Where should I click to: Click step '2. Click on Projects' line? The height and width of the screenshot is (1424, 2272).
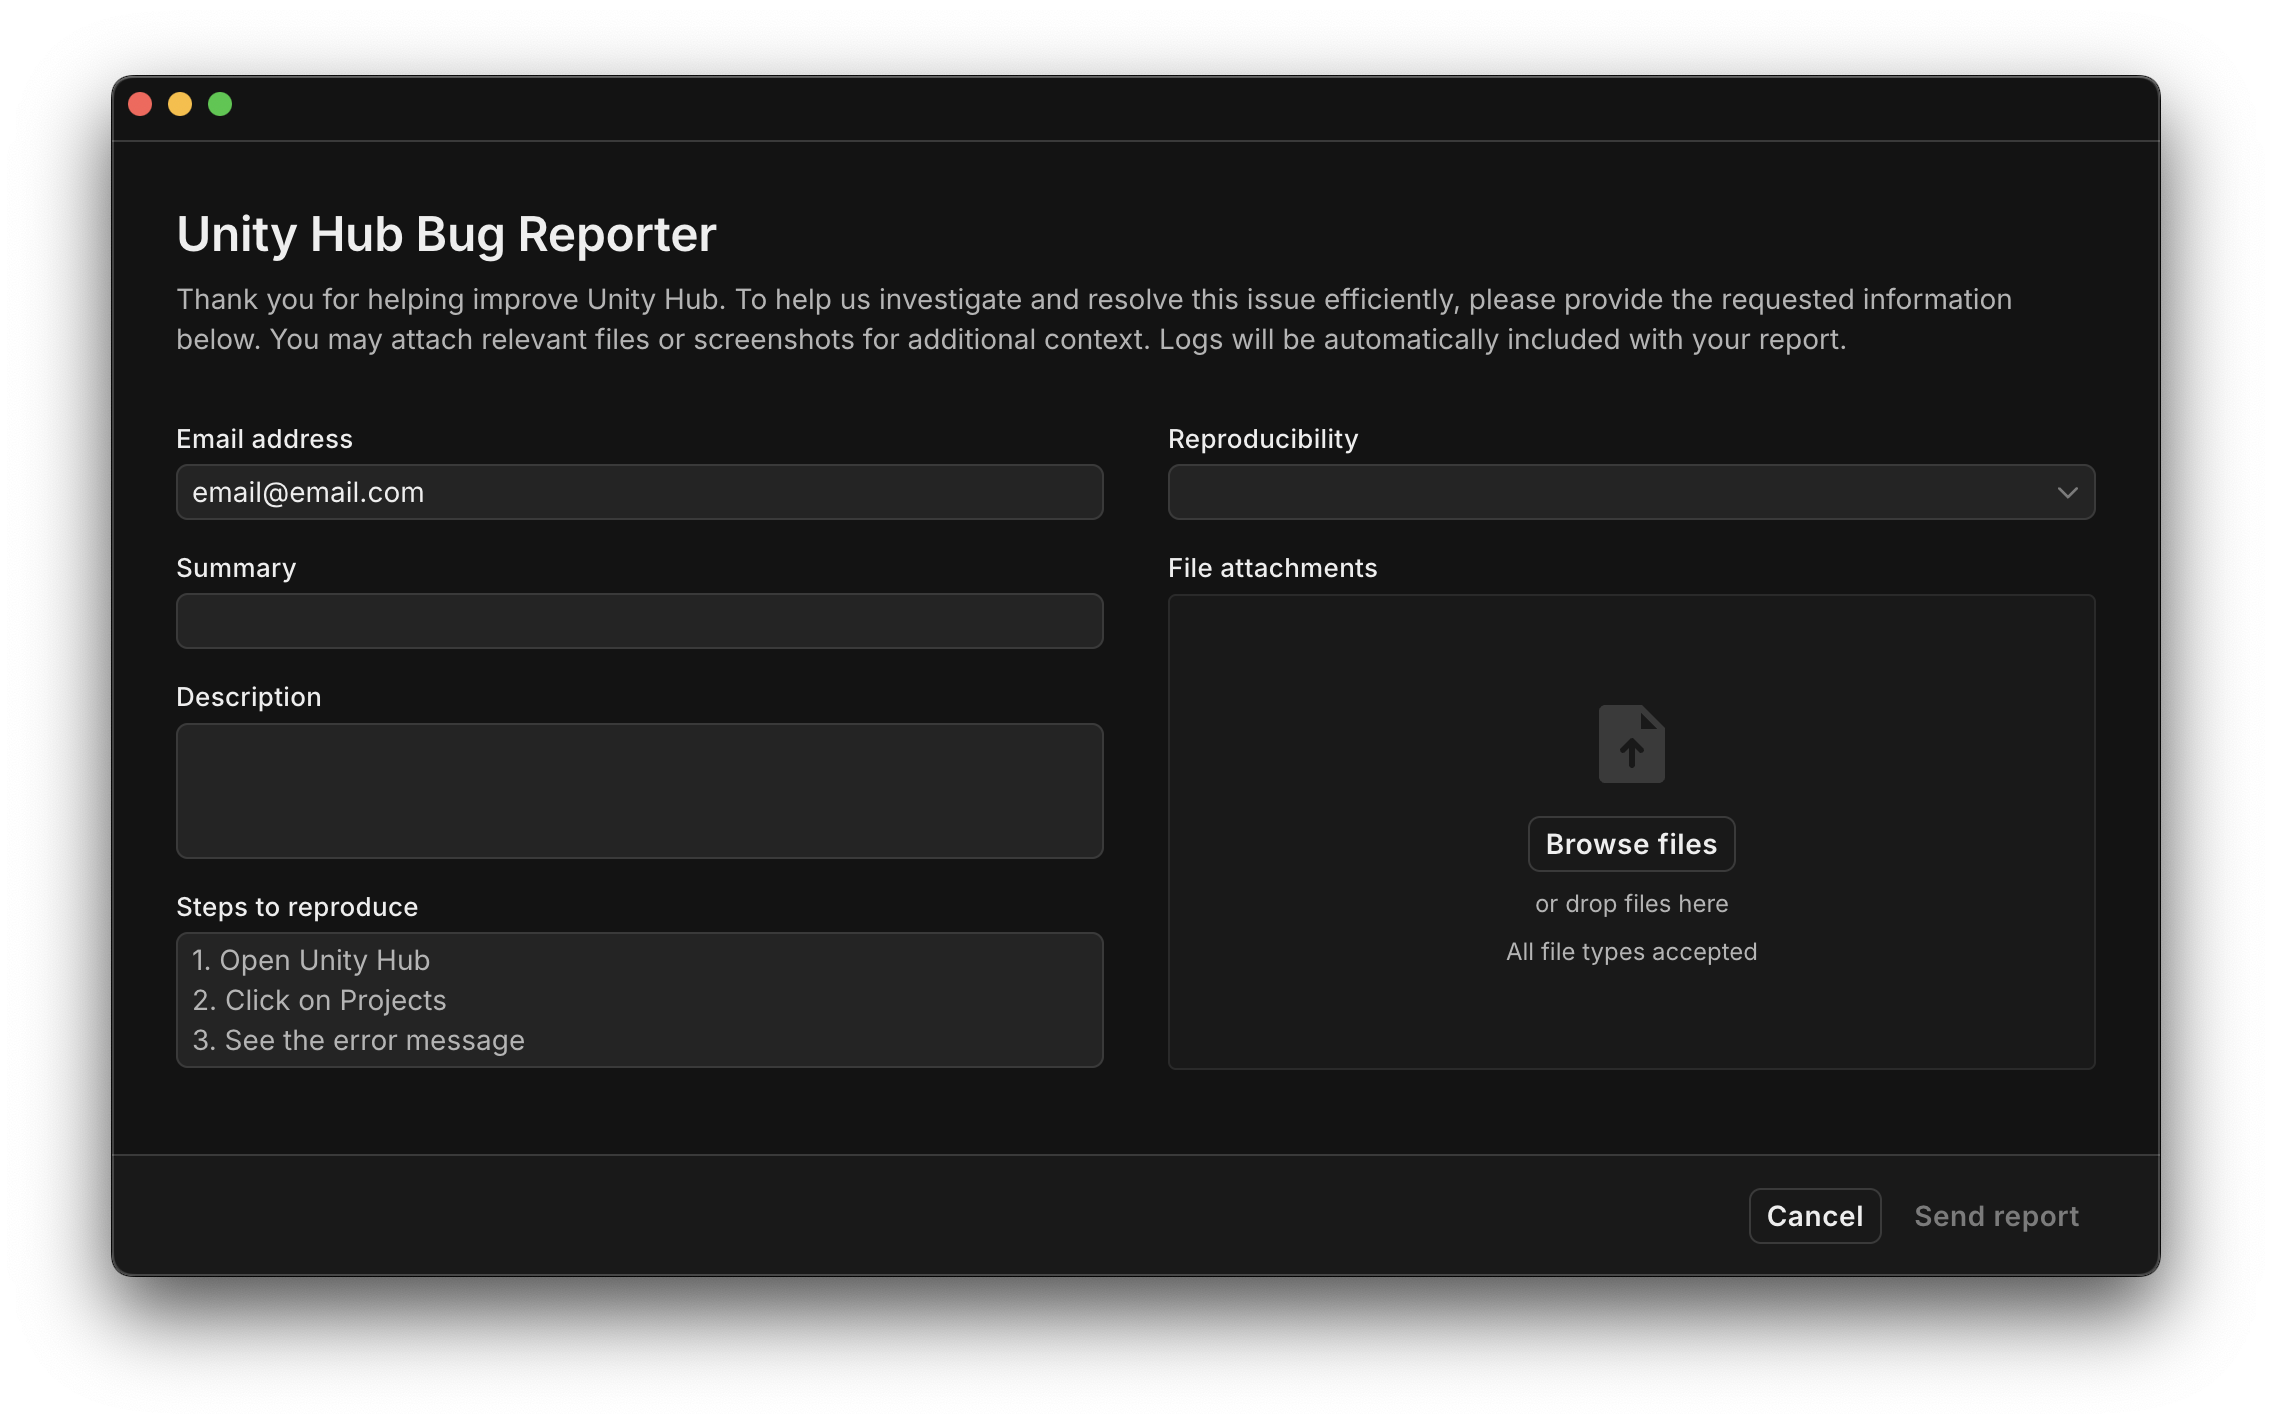[x=319, y=1000]
